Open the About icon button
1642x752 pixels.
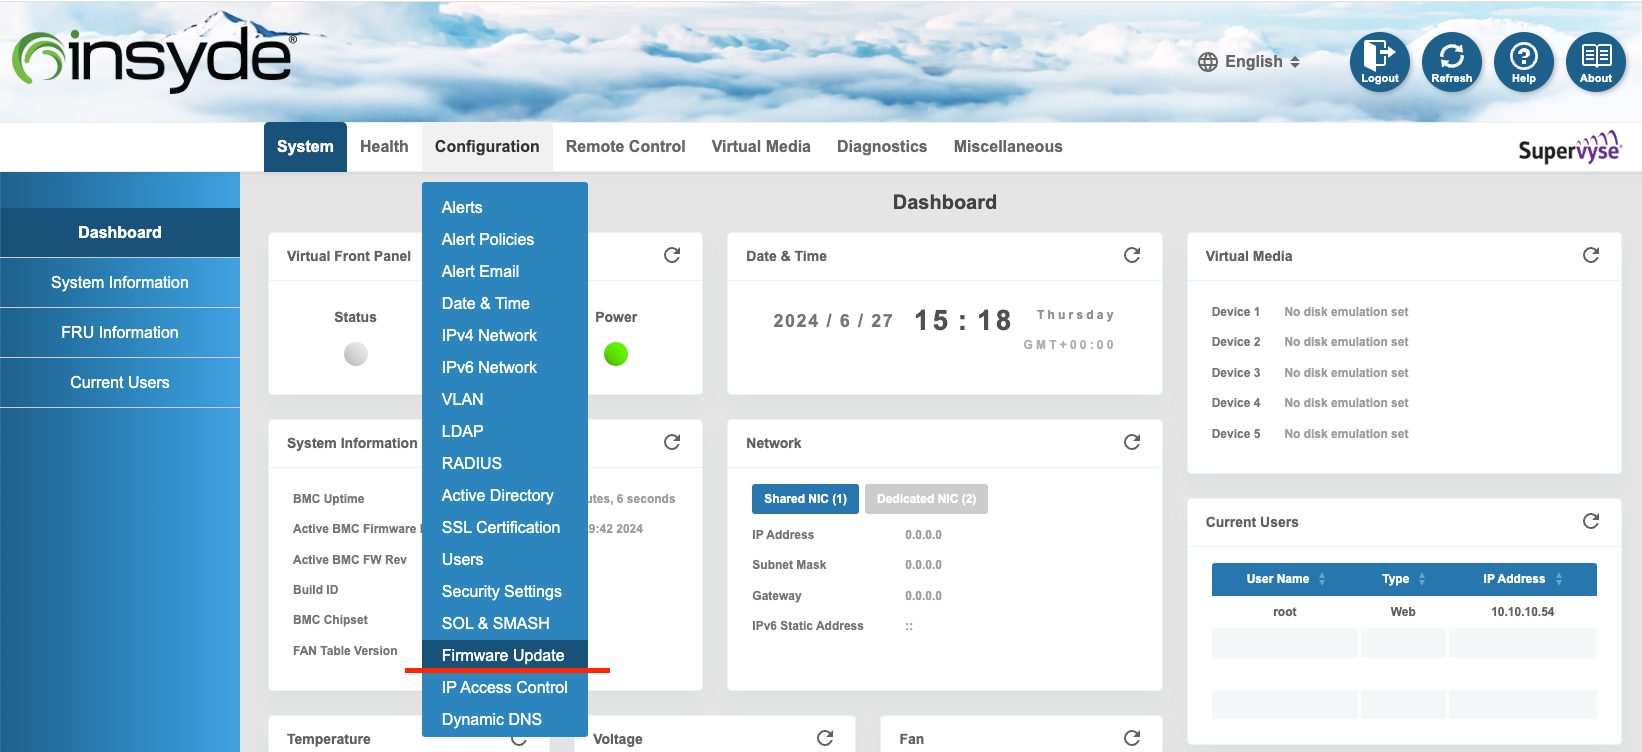(x=1595, y=62)
